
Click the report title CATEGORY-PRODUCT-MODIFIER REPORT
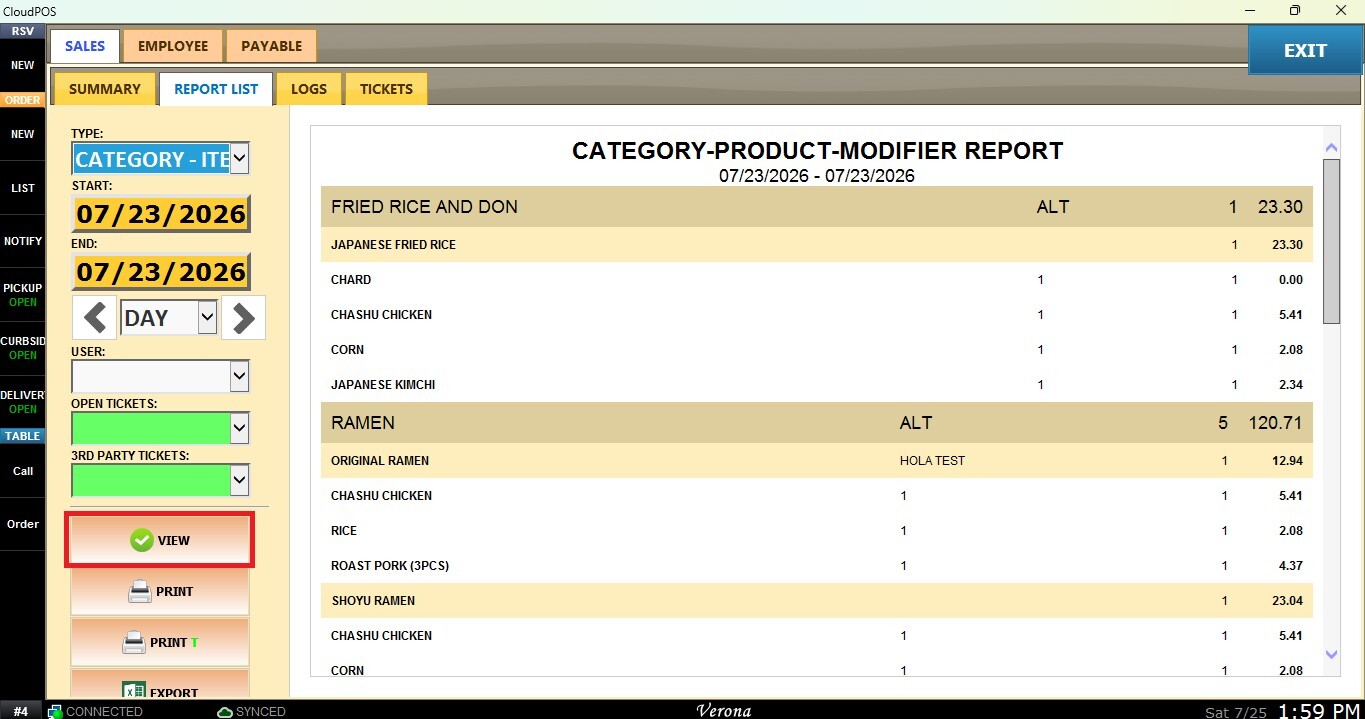click(x=817, y=151)
